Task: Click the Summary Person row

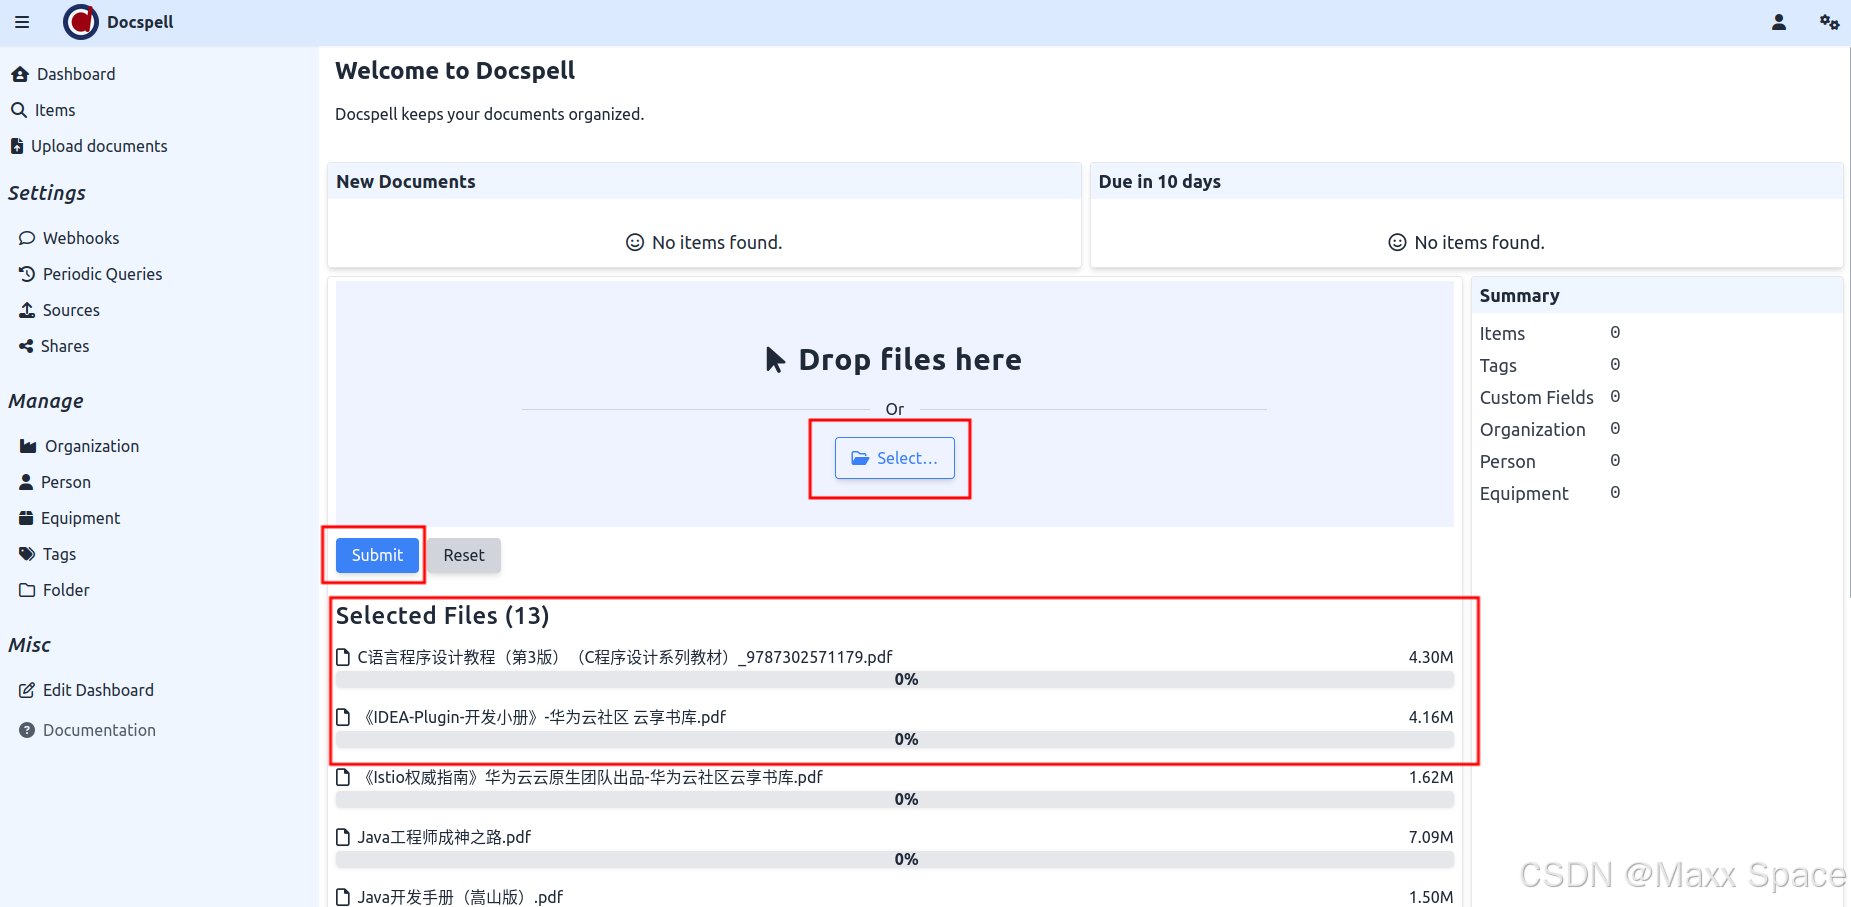Action: pyautogui.click(x=1550, y=461)
